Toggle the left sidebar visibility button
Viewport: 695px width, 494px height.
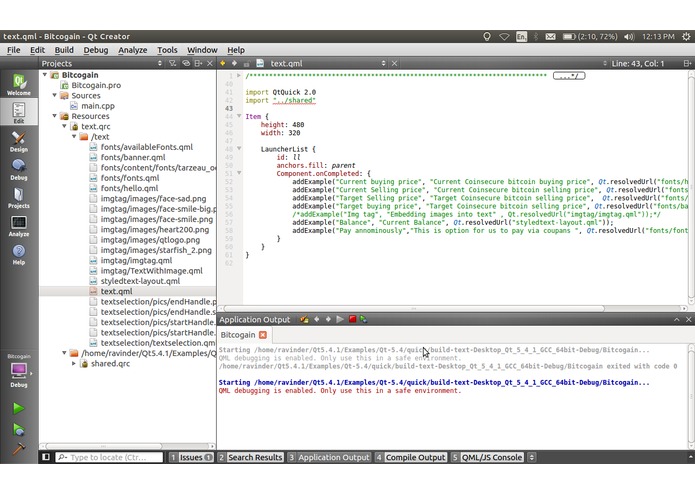tap(46, 457)
